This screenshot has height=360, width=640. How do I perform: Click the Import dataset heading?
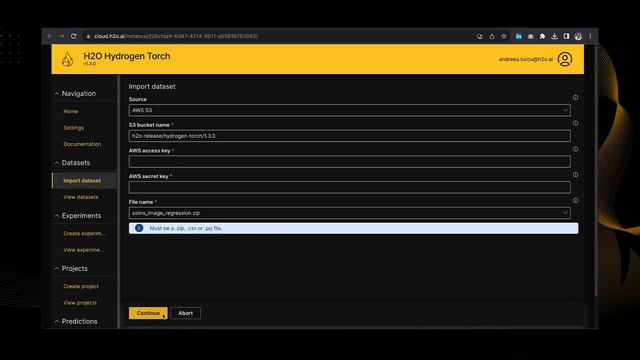coord(152,87)
